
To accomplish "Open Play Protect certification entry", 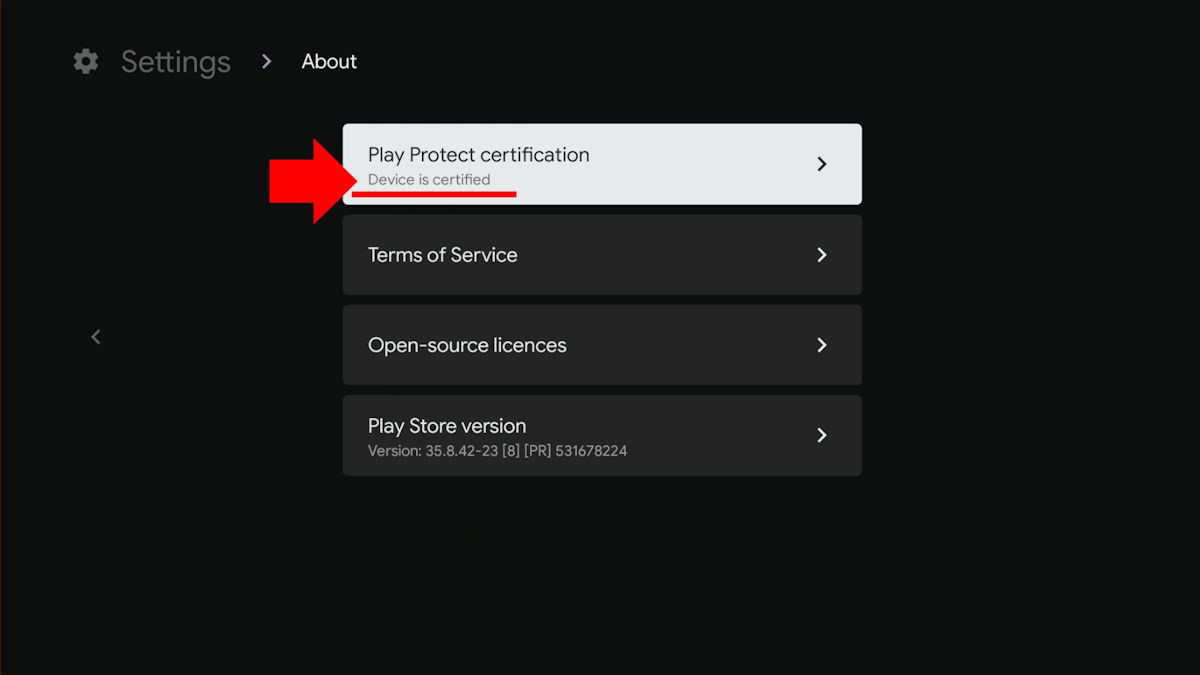I will (x=478, y=155).
